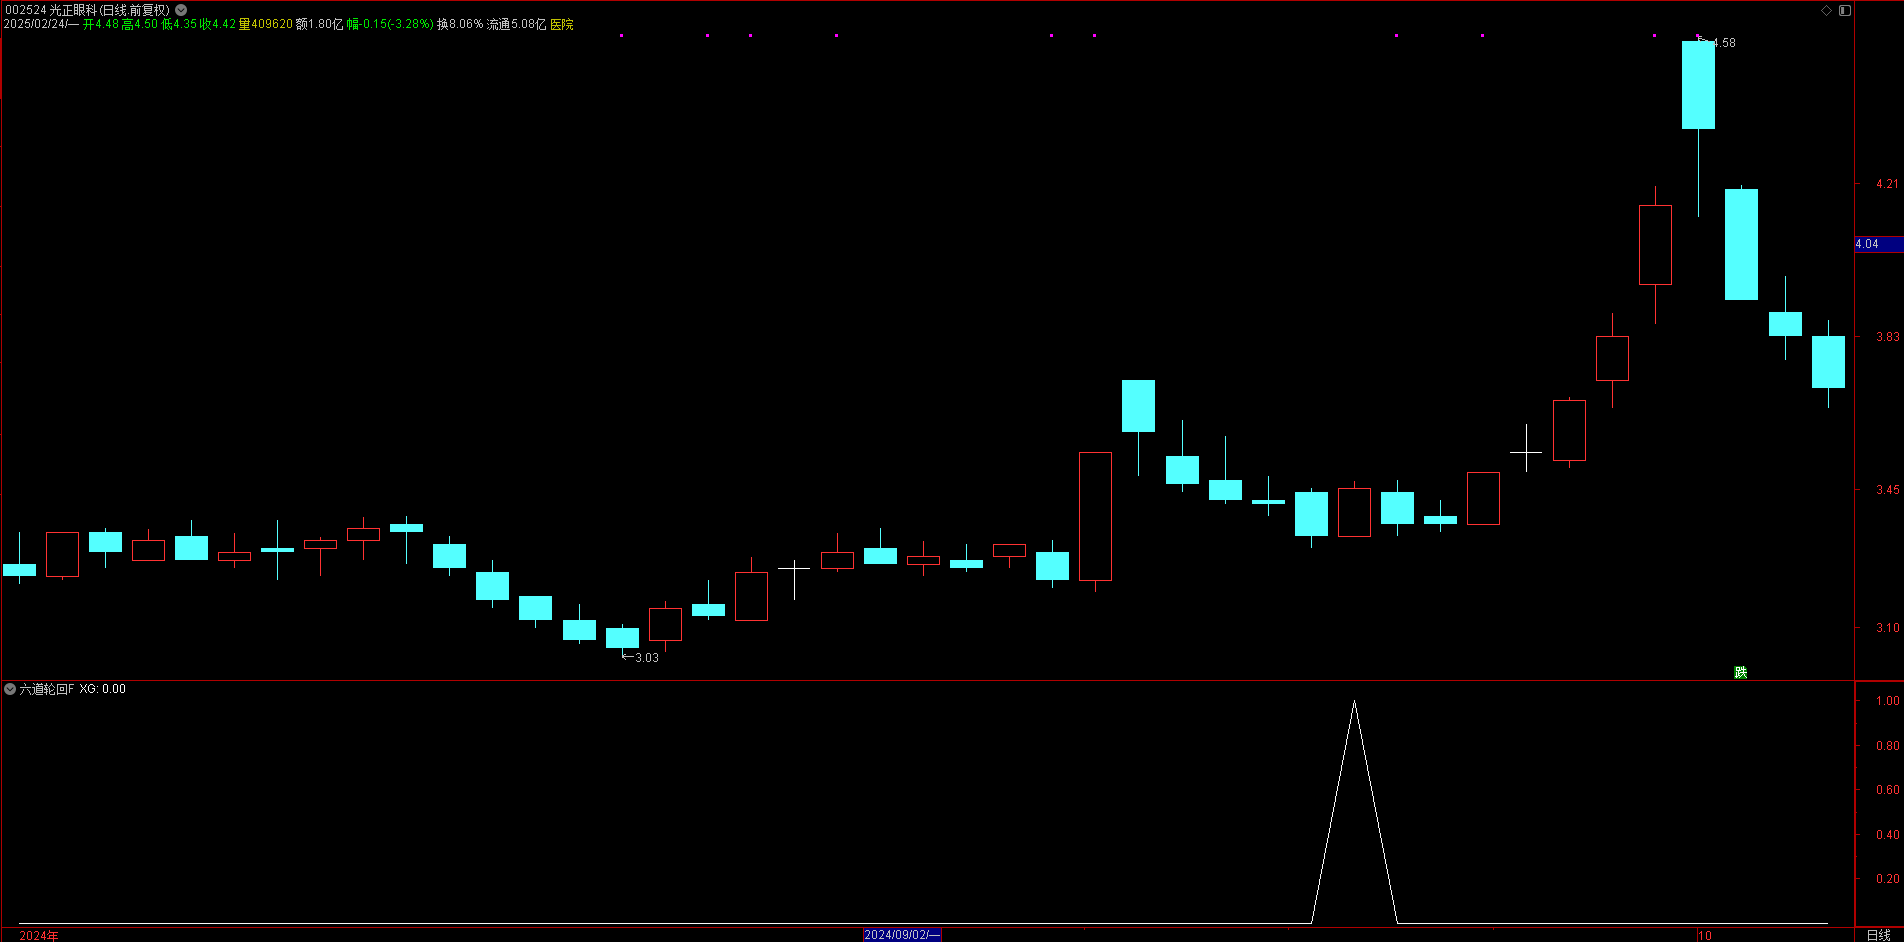Click the low price annotation 3.03
Screen dimensions: 1904x942
click(647, 658)
